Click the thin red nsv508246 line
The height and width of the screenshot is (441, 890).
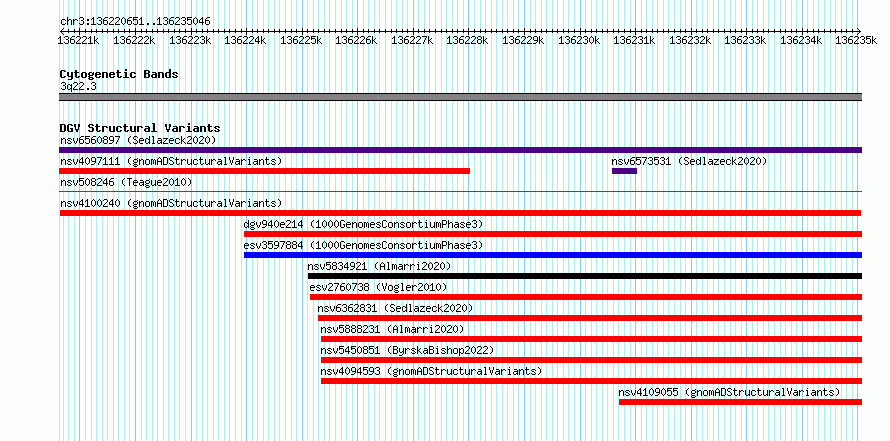[460, 192]
